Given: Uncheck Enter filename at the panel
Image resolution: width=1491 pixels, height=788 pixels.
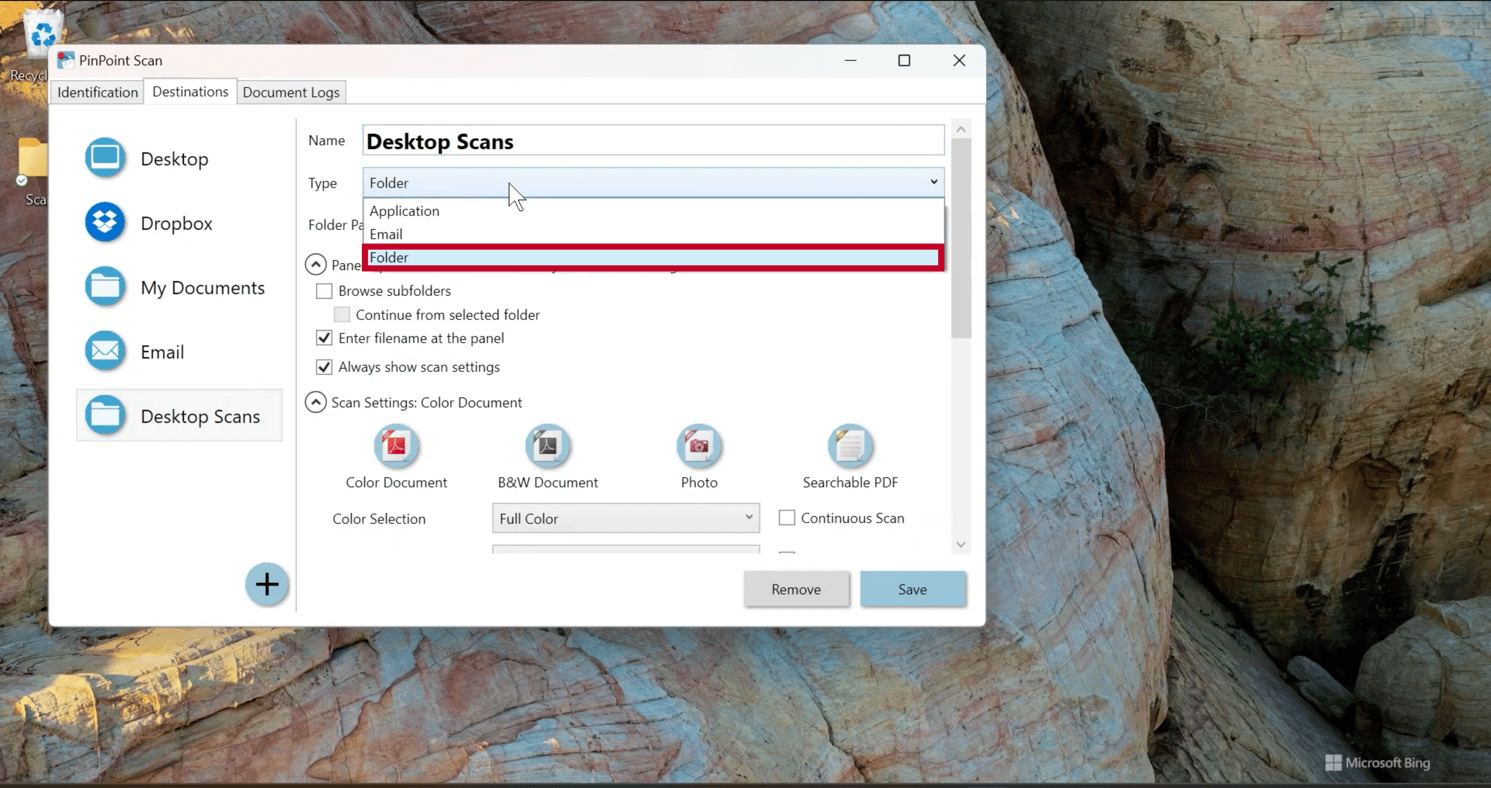Looking at the screenshot, I should 324,338.
